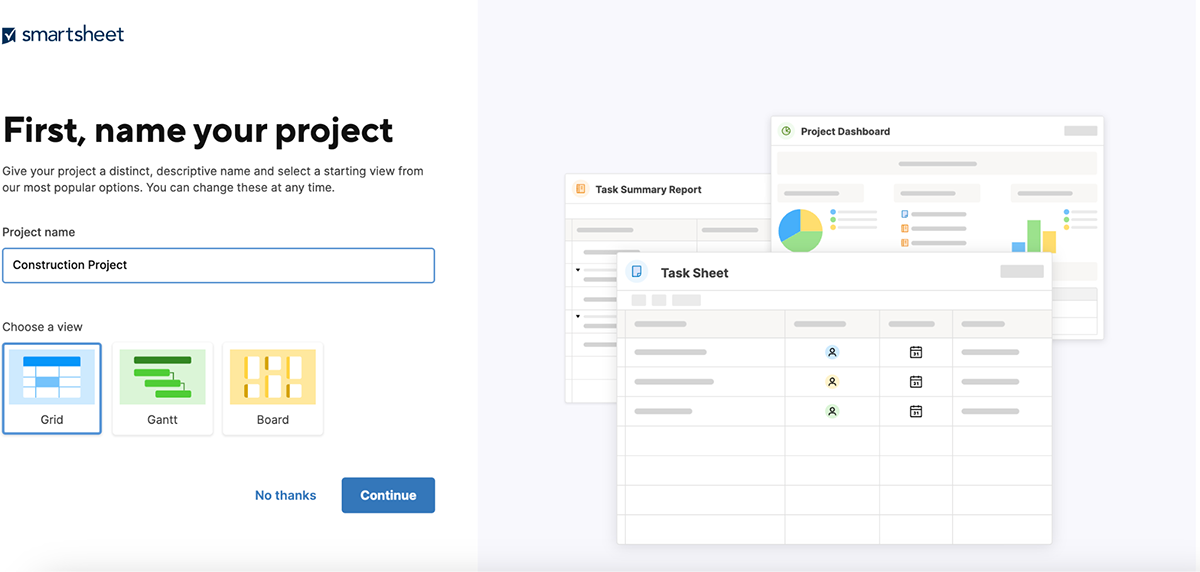Choose the Gantt view option
Image resolution: width=1200 pixels, height=572 pixels.
(162, 389)
